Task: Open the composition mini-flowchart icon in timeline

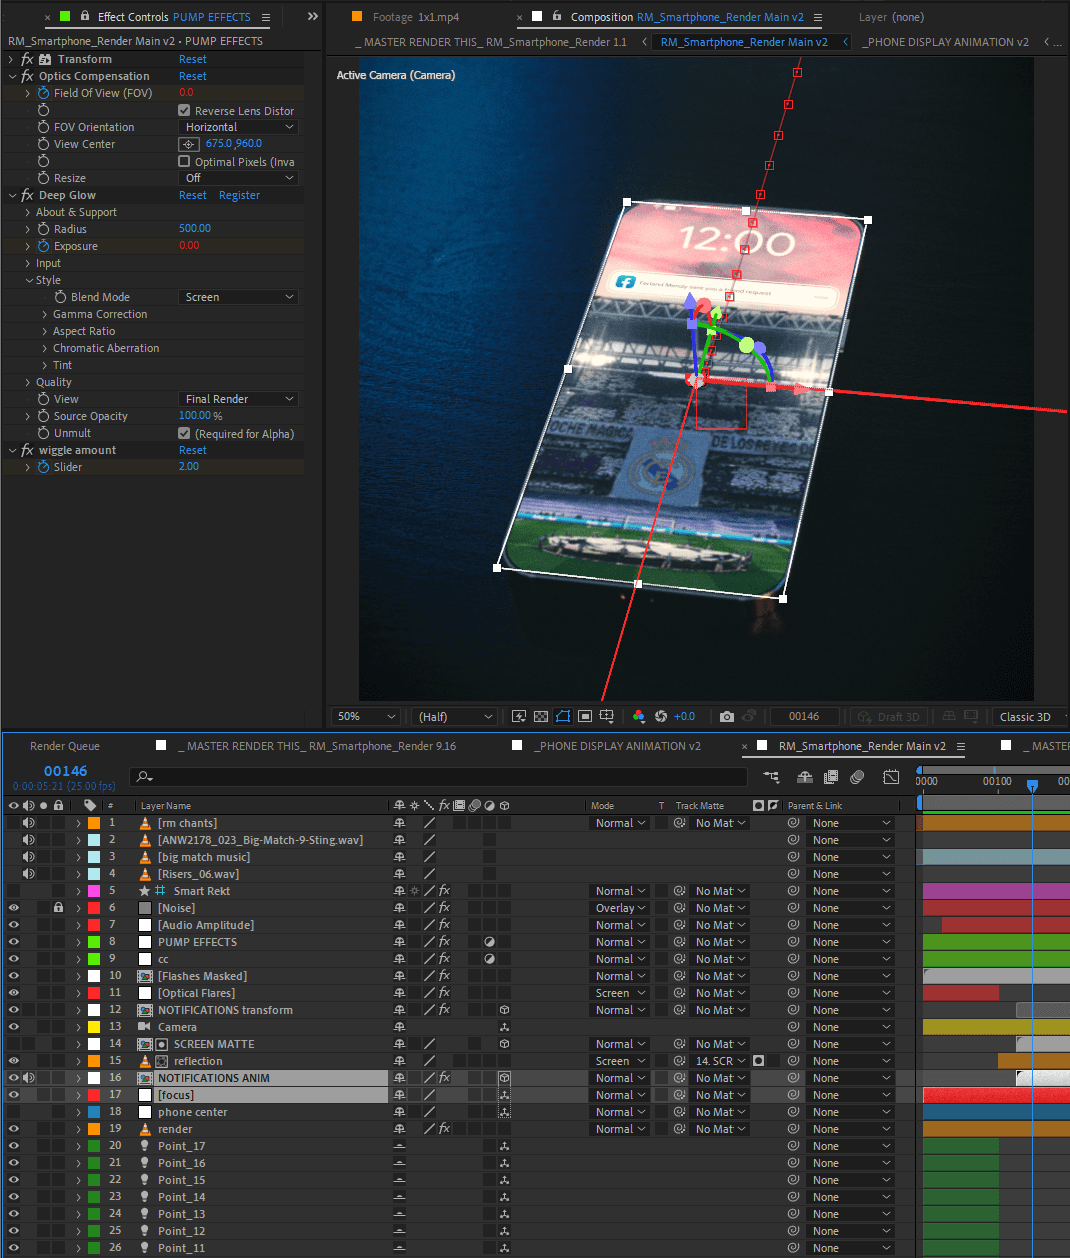Action: coord(771,777)
